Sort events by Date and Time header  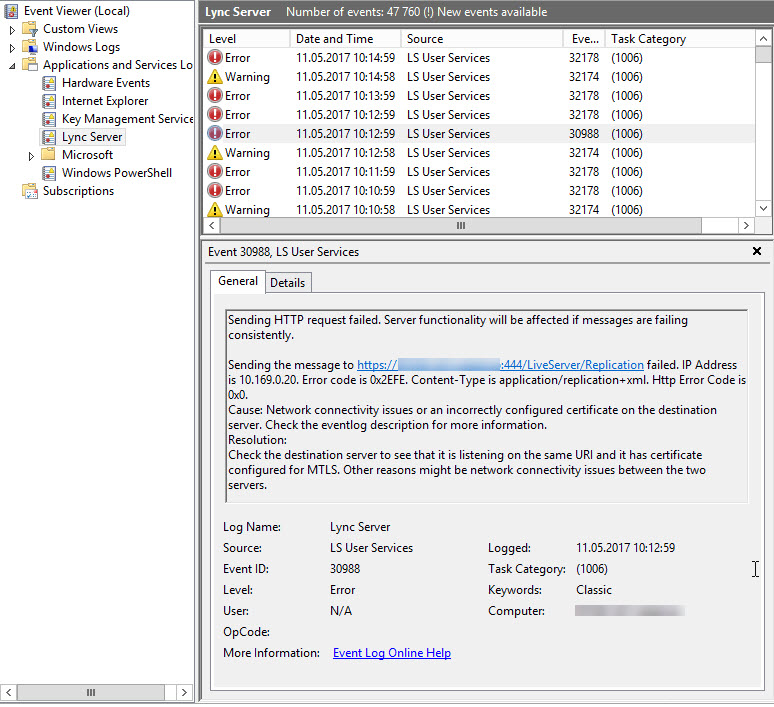click(x=346, y=39)
